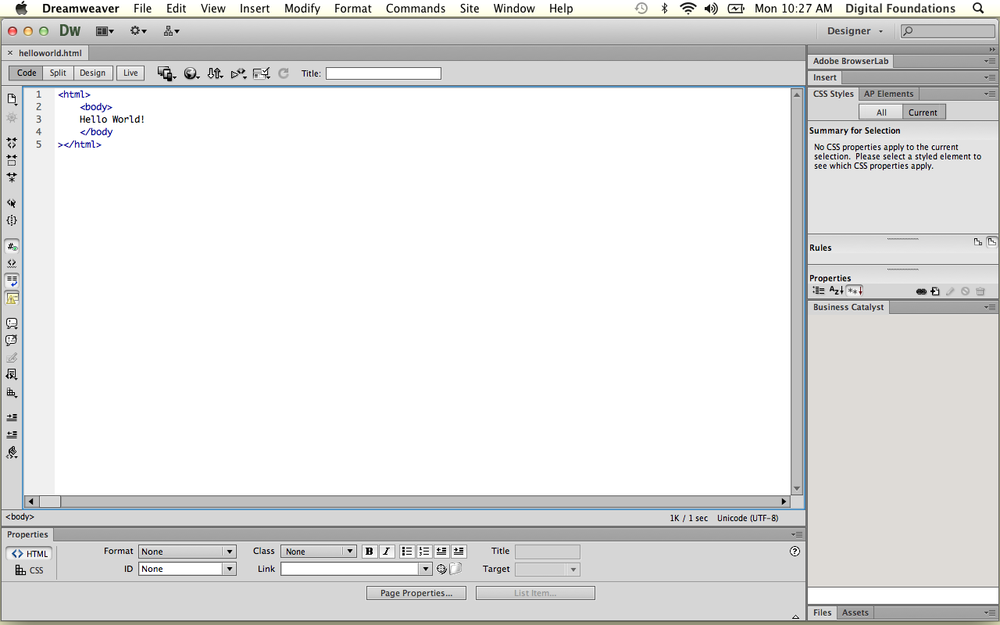Click the Preview/Debug in Browser globe icon
The height and width of the screenshot is (625, 1000).
[192, 72]
